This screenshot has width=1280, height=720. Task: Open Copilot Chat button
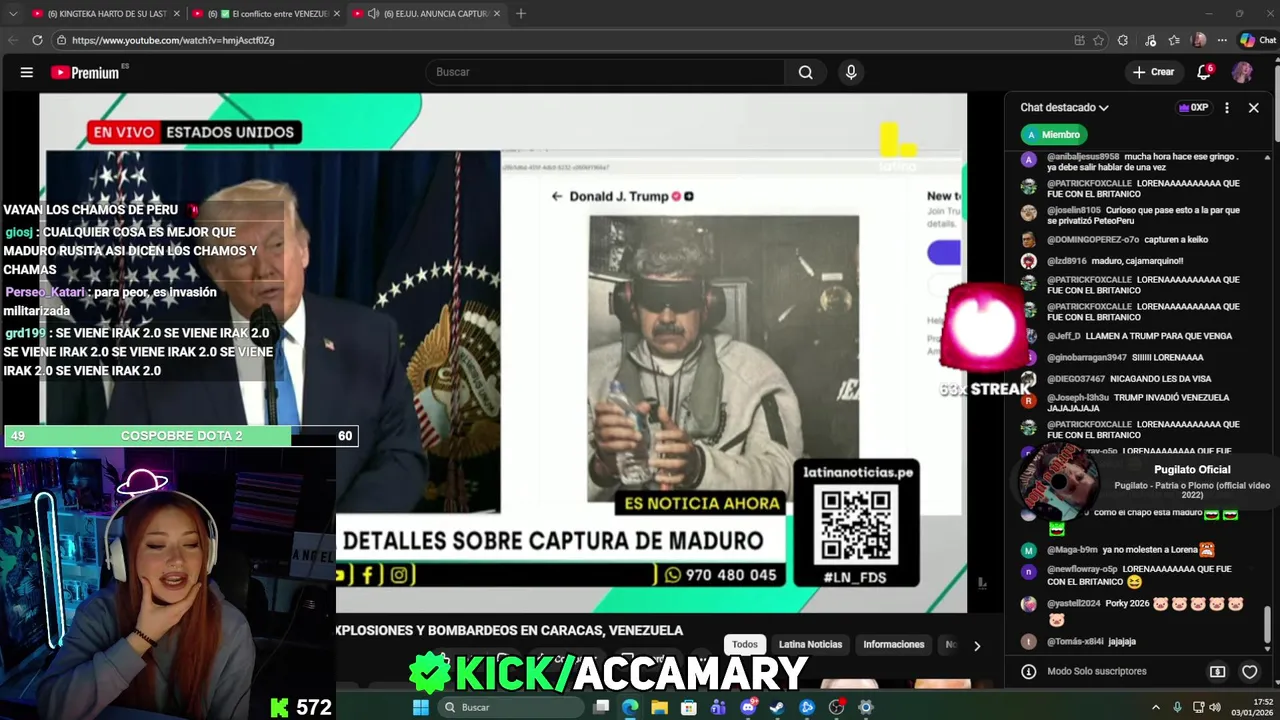tap(1257, 40)
